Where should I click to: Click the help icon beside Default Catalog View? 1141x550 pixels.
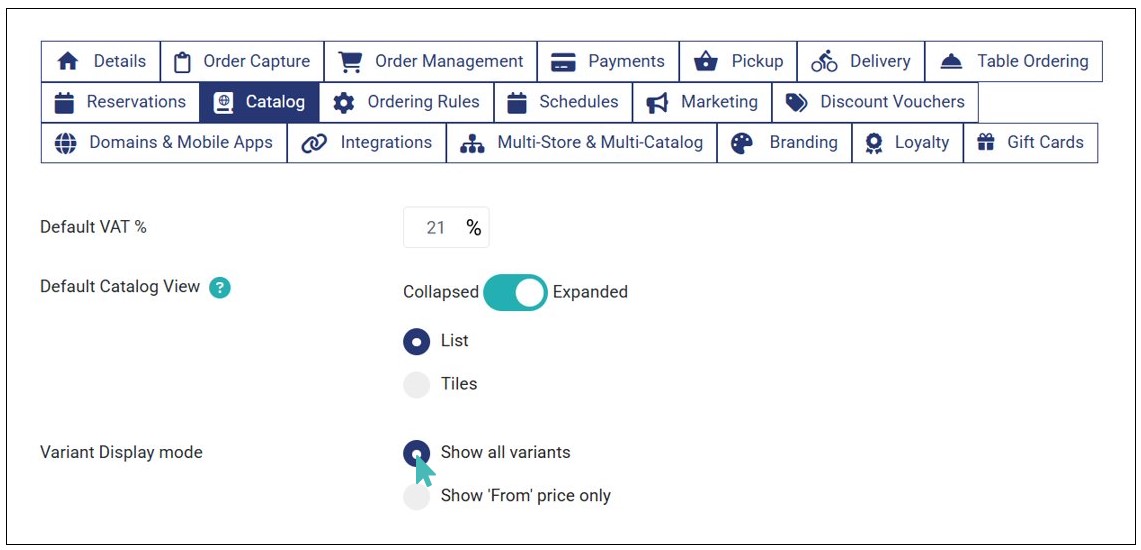click(220, 287)
